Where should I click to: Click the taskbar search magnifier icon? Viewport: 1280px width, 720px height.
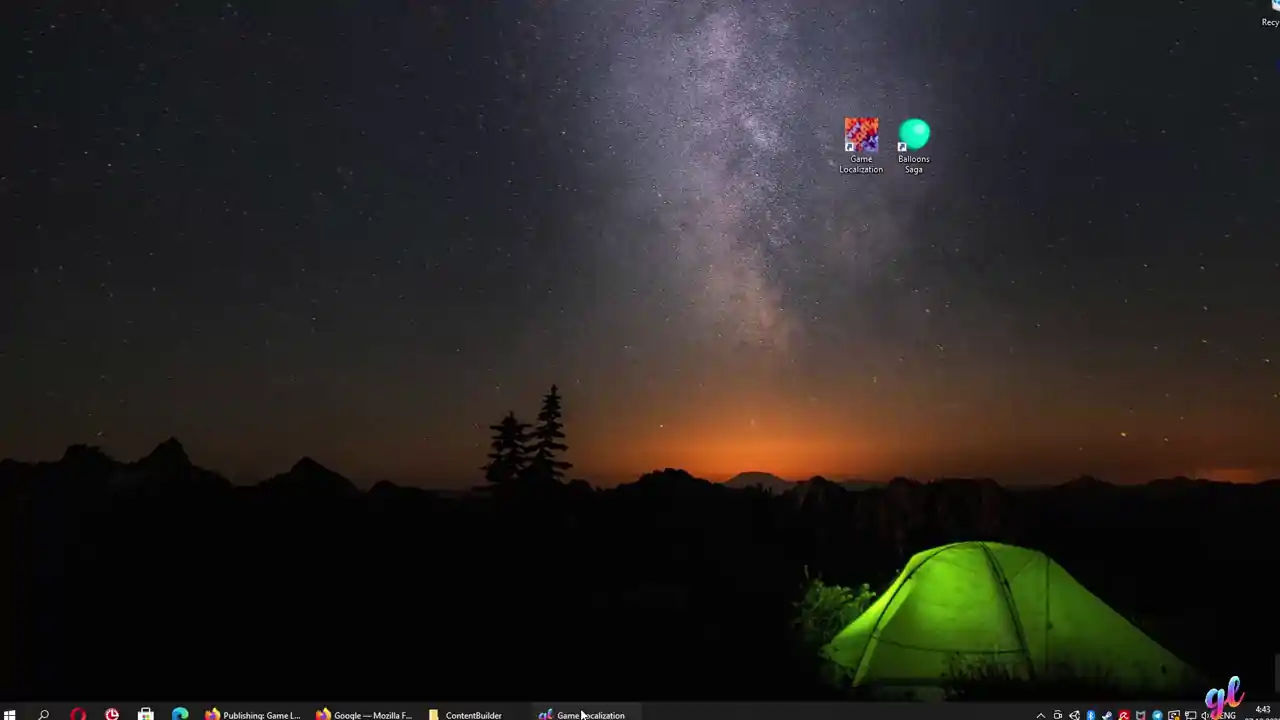[43, 714]
